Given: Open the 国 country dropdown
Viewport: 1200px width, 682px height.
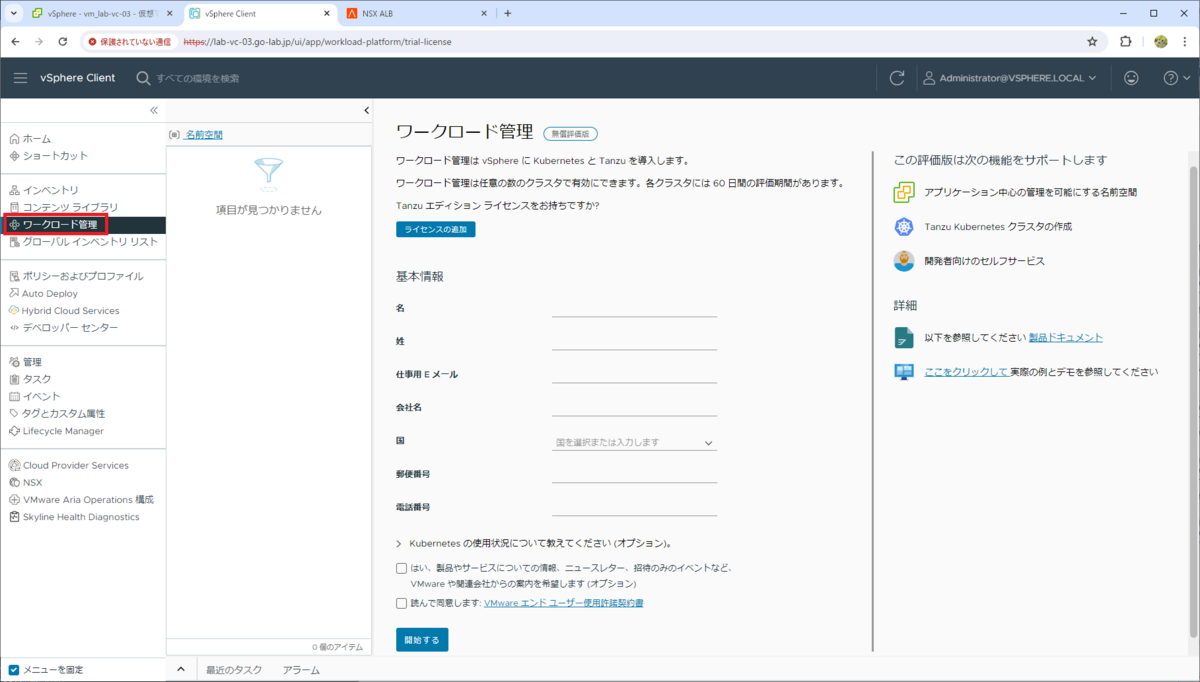Looking at the screenshot, I should click(x=634, y=442).
